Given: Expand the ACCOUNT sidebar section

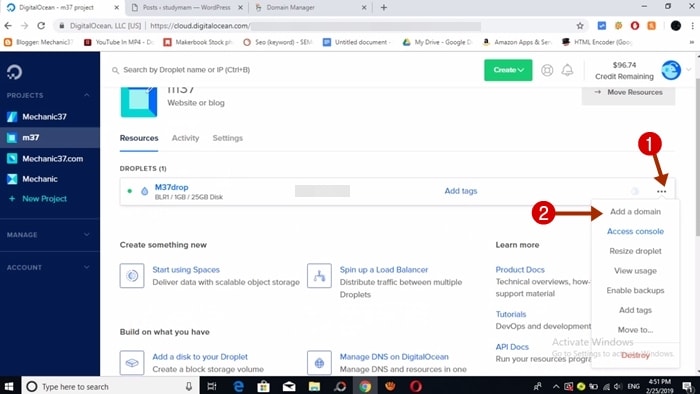Looking at the screenshot, I should [87, 267].
